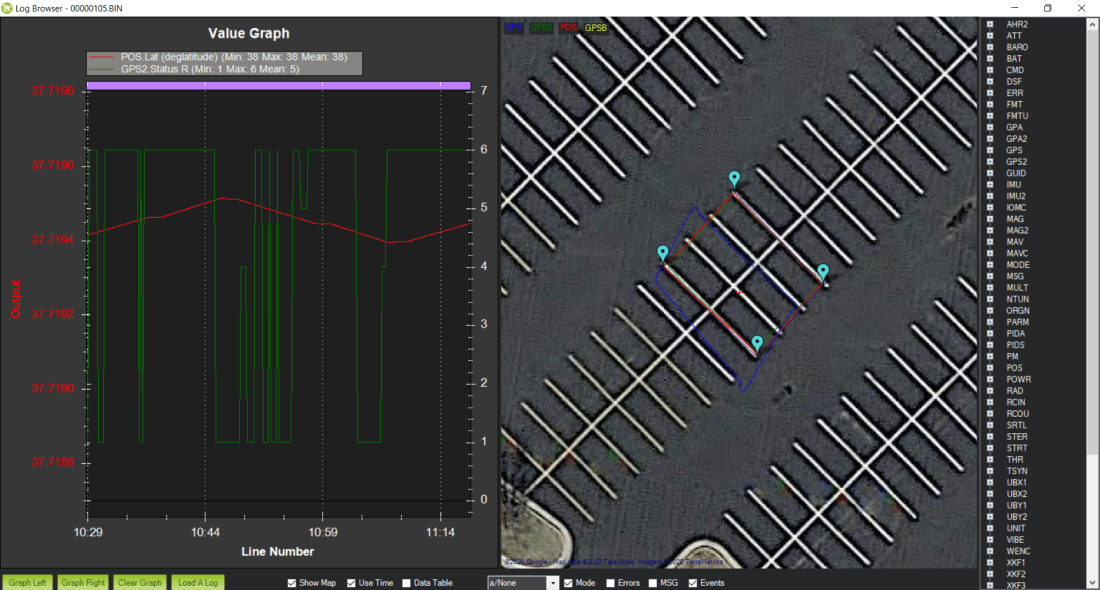This screenshot has height=590, width=1100.
Task: Expand the GPS2 message node
Action: click(990, 161)
